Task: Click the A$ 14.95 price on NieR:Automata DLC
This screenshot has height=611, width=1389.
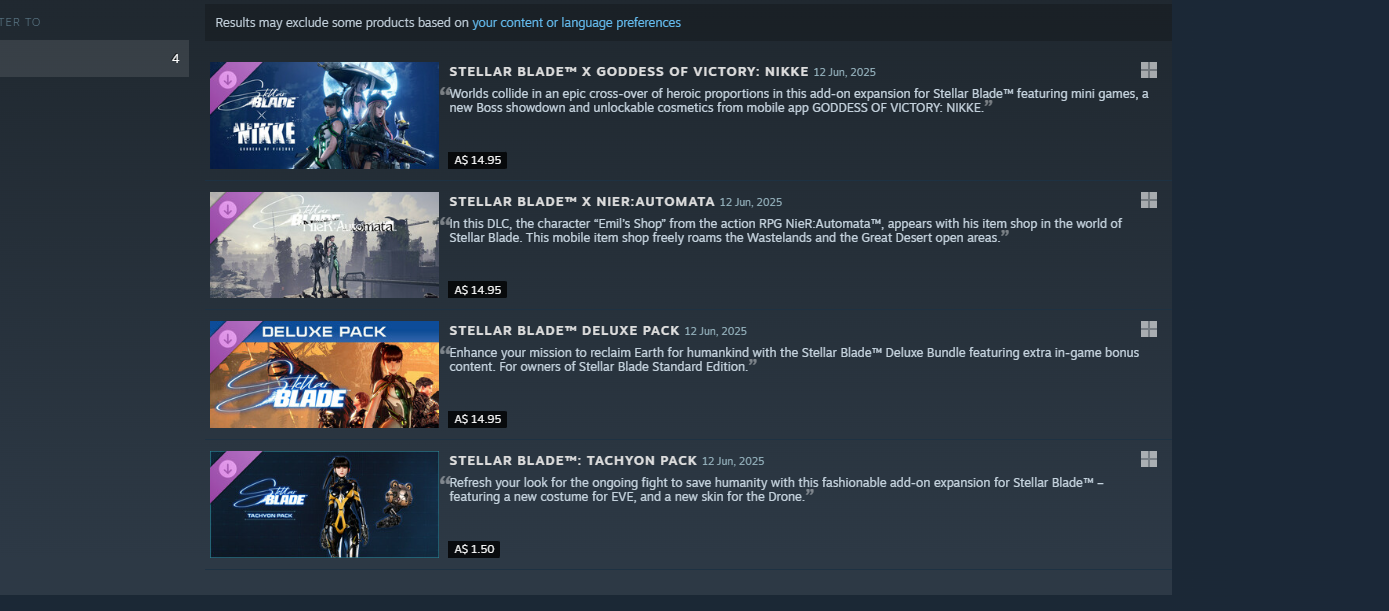Action: (478, 290)
